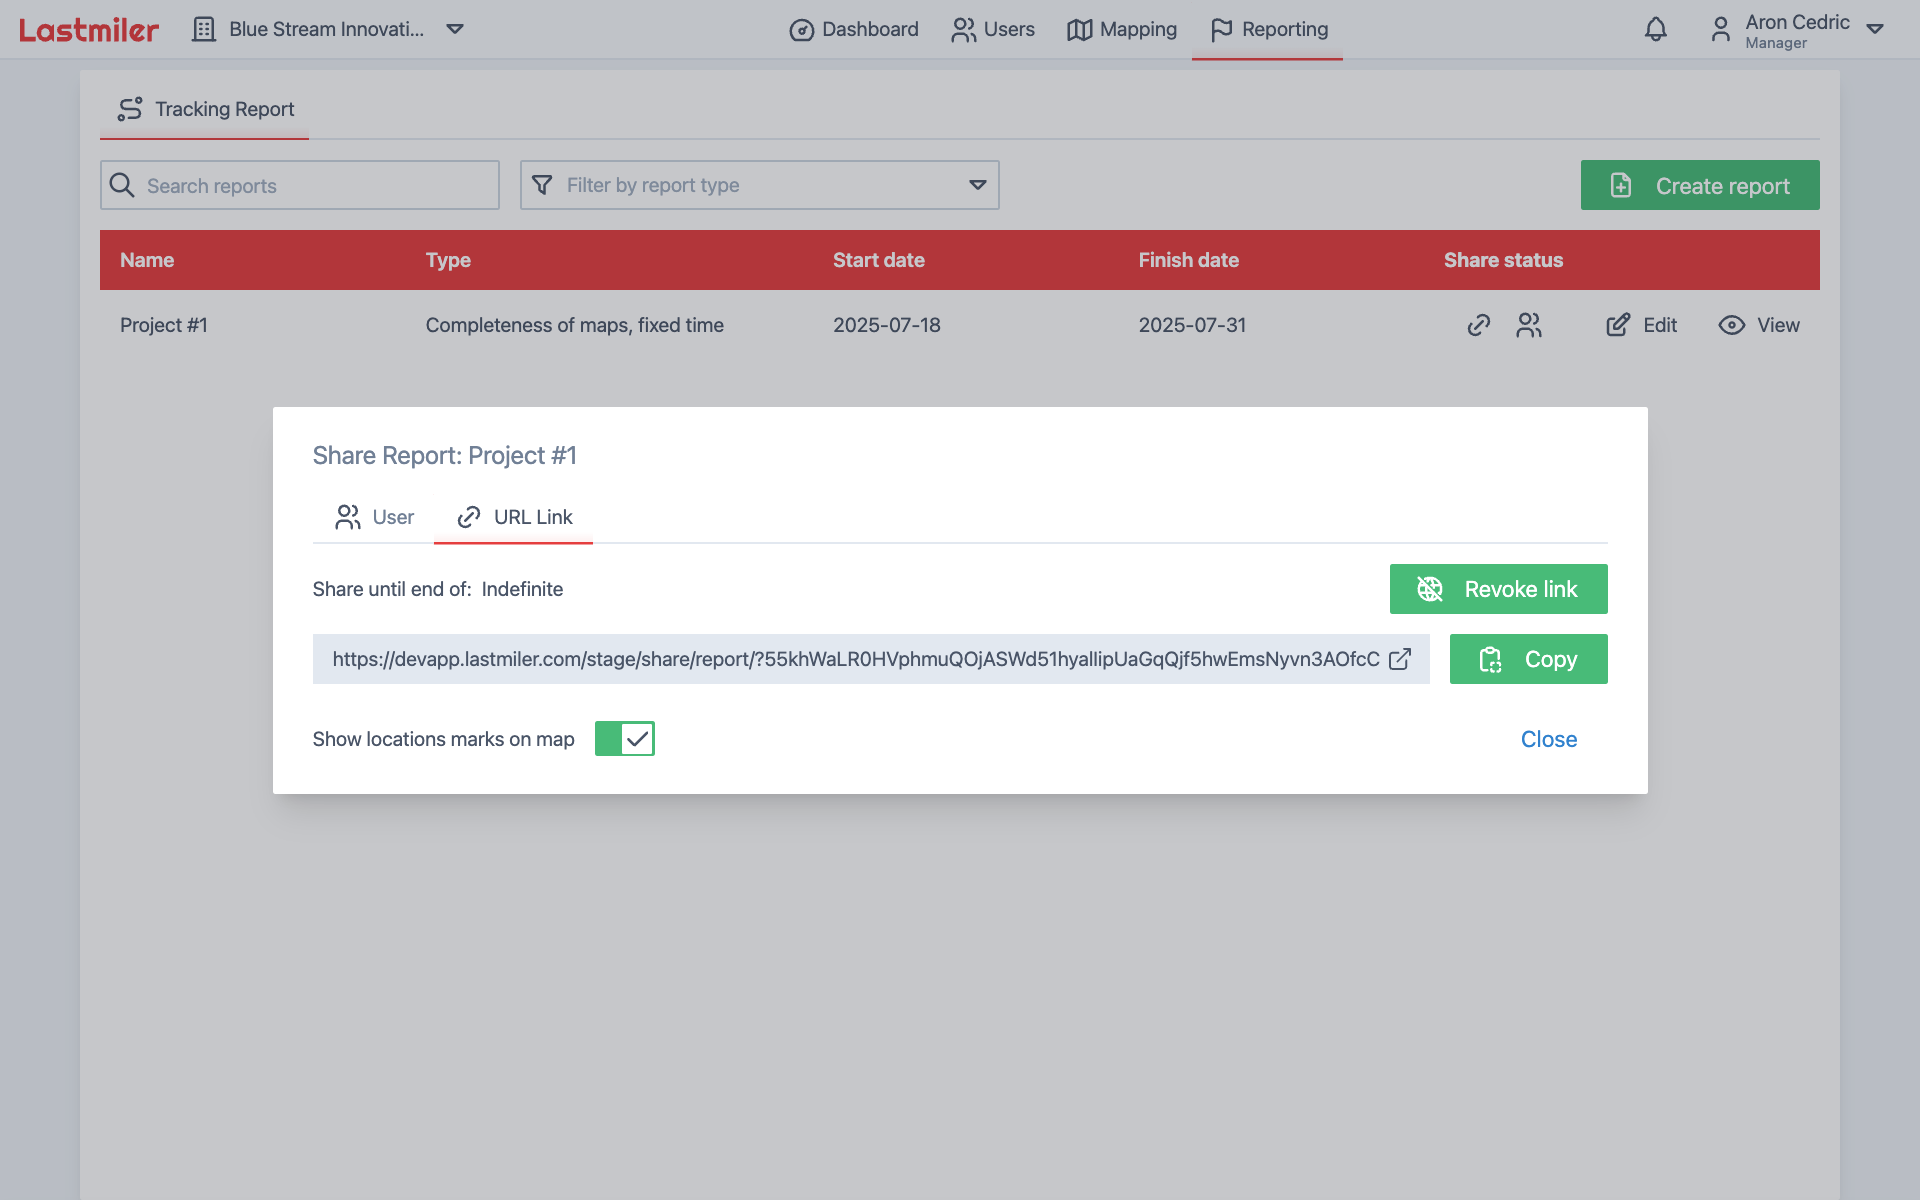Click the 2025-07-18 start date cell
Image resolution: width=1920 pixels, height=1200 pixels.
[887, 325]
